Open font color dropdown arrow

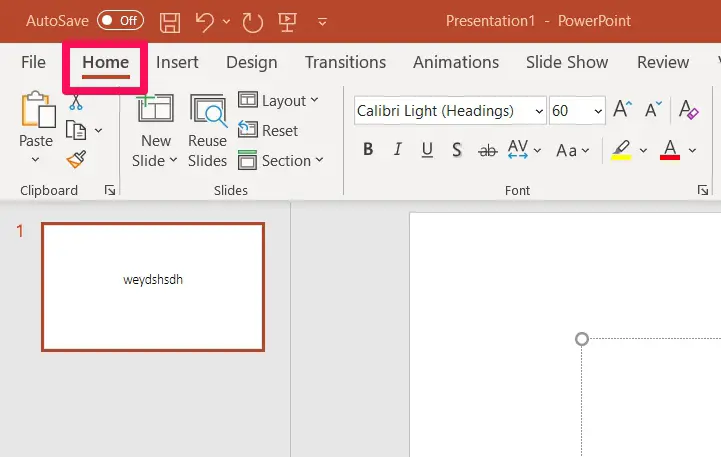692,150
